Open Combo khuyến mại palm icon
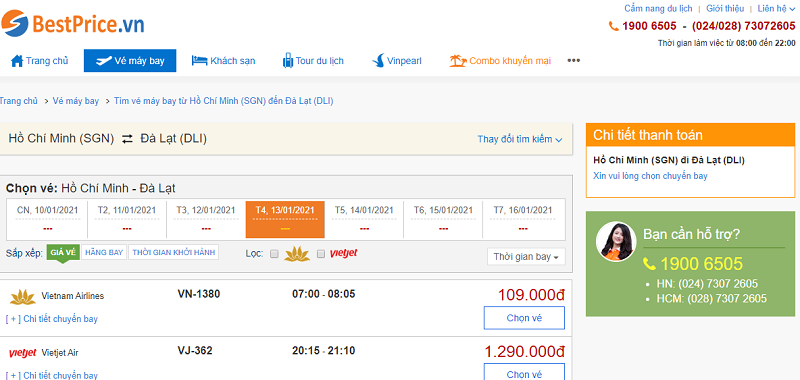800x380 pixels. [x=458, y=61]
